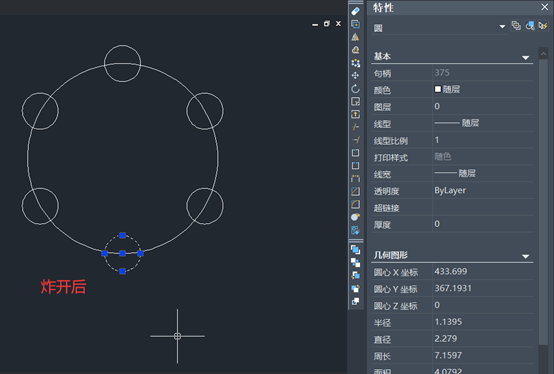Click Bring to Front draw order icon
Viewport: 554px width, 374px height.
click(355, 249)
